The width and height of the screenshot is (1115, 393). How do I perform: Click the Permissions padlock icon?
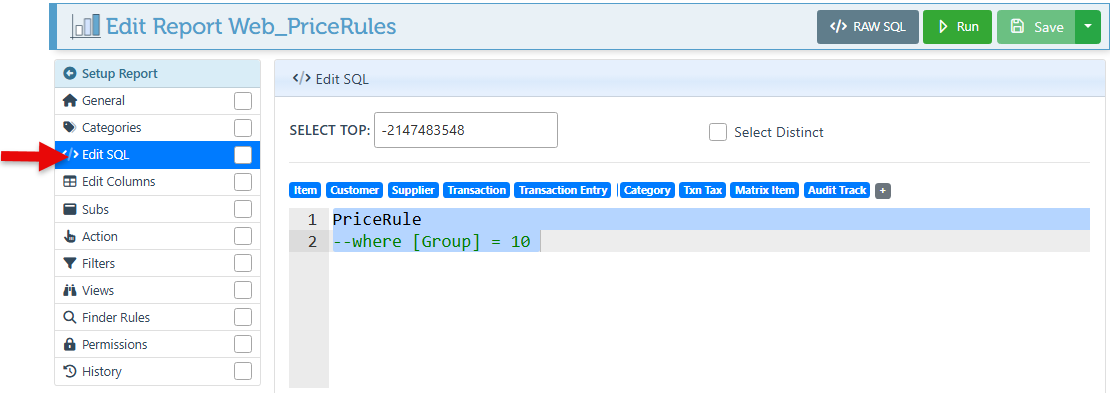tap(70, 344)
